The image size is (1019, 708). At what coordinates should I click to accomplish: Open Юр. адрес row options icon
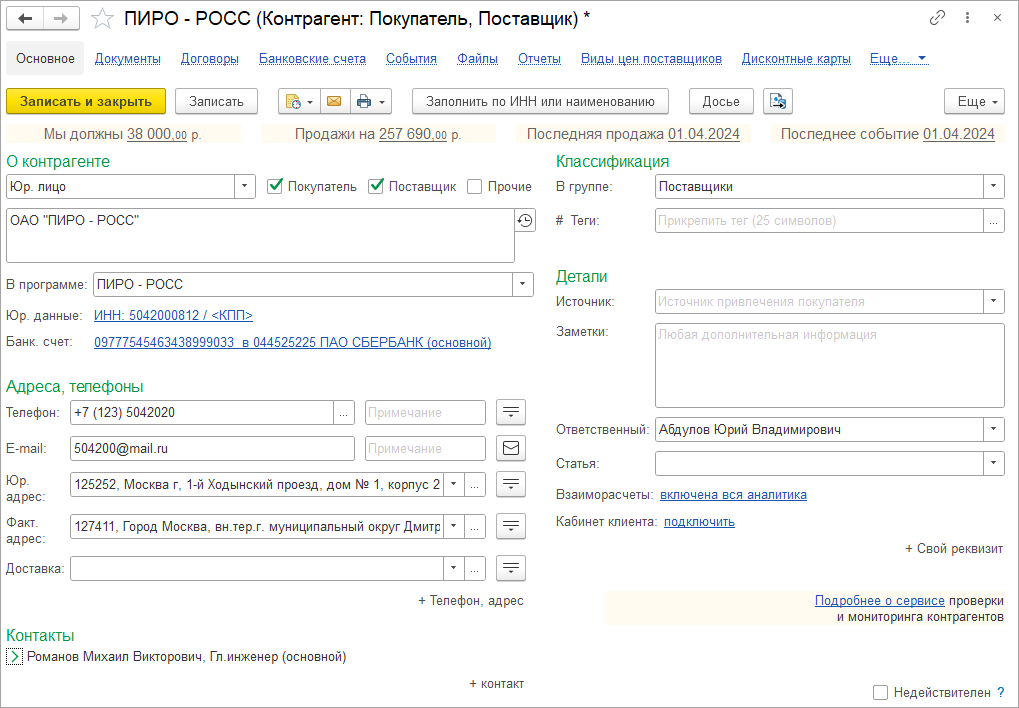click(511, 484)
